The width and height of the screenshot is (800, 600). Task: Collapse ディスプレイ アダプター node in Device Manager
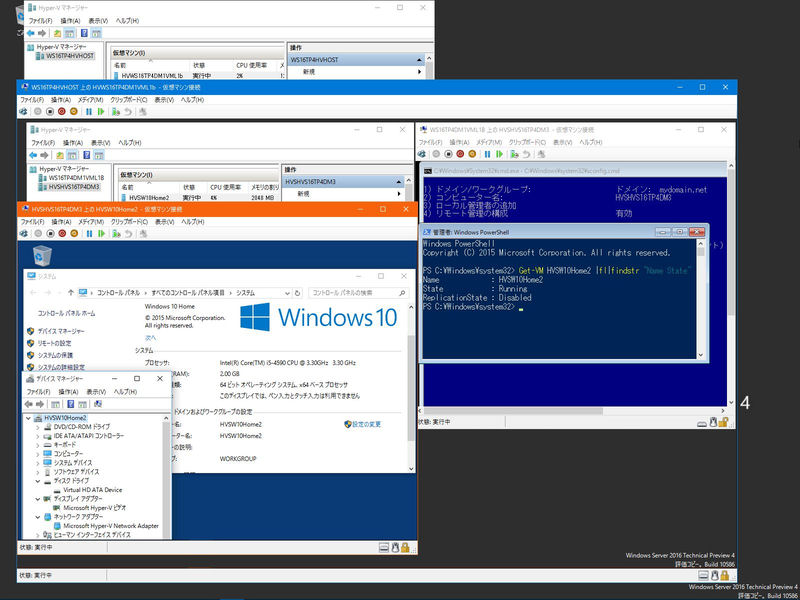tap(38, 498)
